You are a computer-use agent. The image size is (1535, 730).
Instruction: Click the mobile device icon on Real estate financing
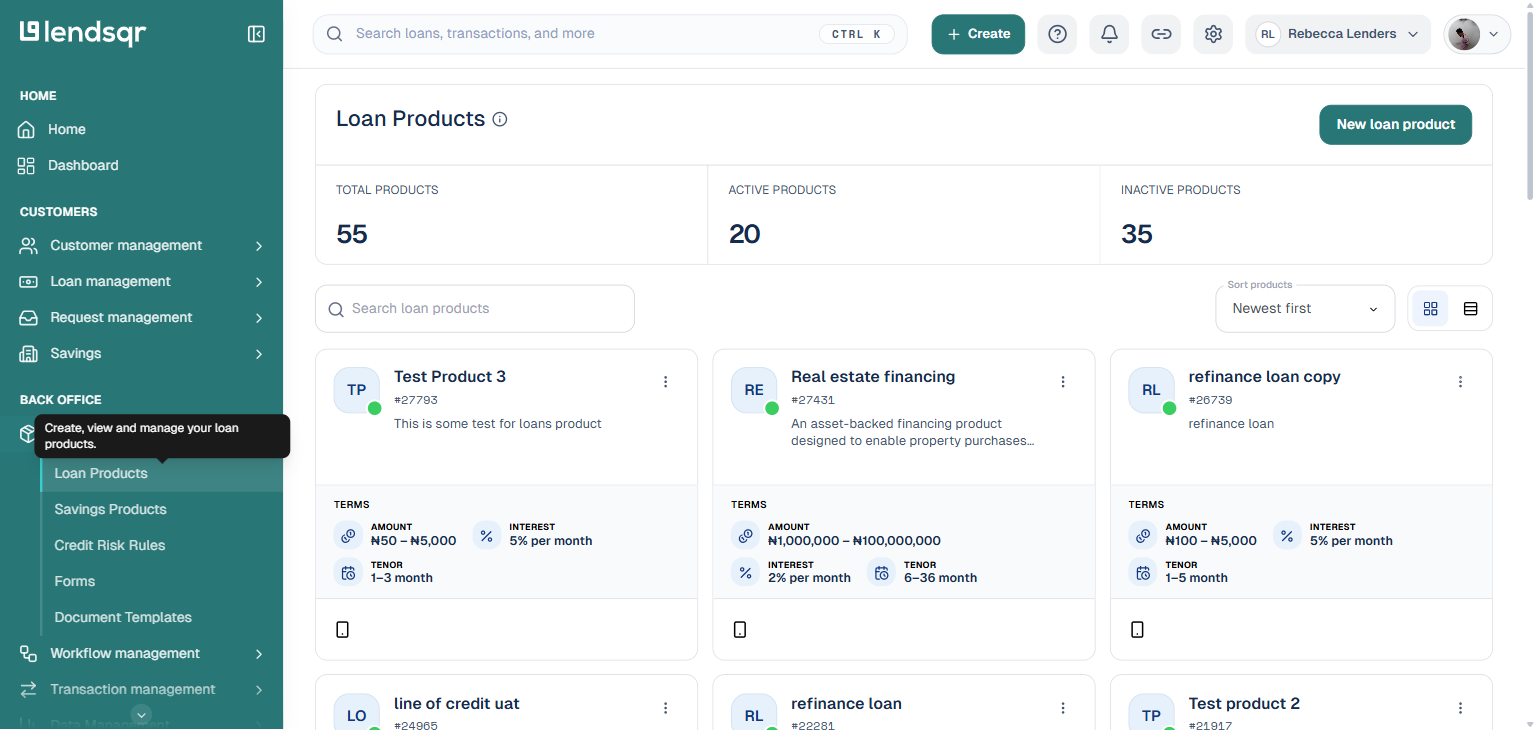coord(740,629)
